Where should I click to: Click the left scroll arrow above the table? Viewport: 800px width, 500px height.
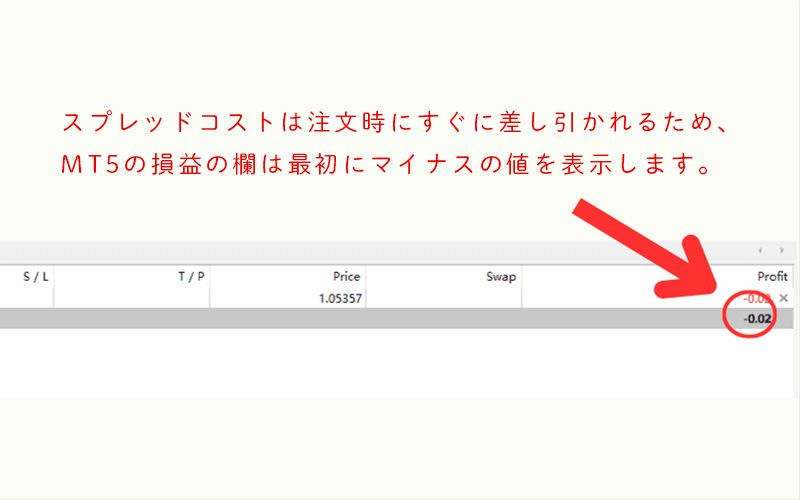[x=759, y=250]
